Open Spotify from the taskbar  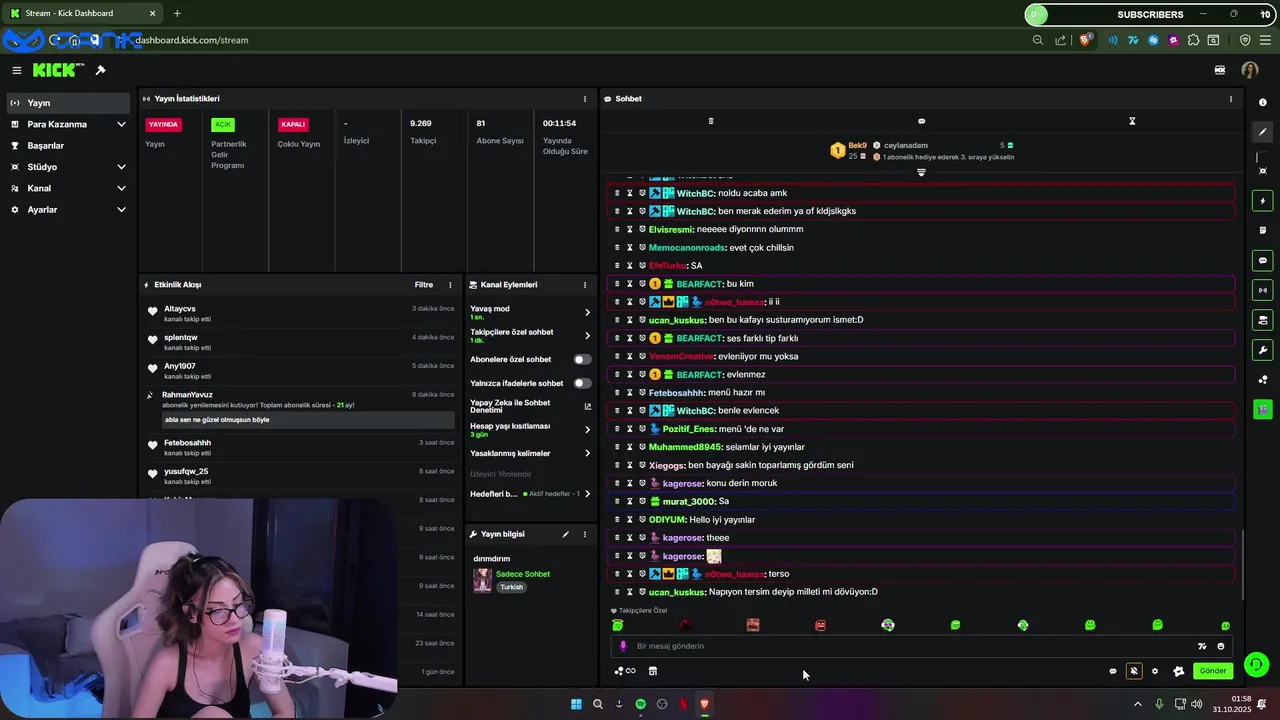click(x=640, y=704)
